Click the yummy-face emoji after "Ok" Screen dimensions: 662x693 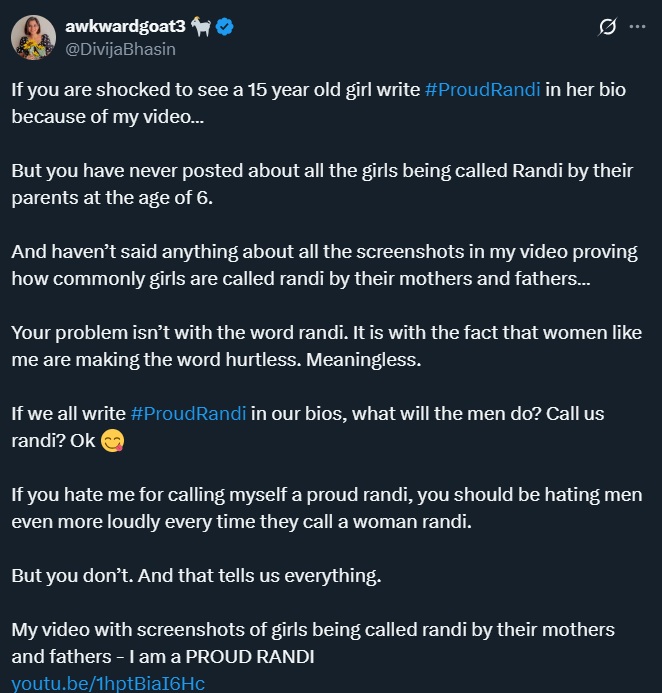112,440
